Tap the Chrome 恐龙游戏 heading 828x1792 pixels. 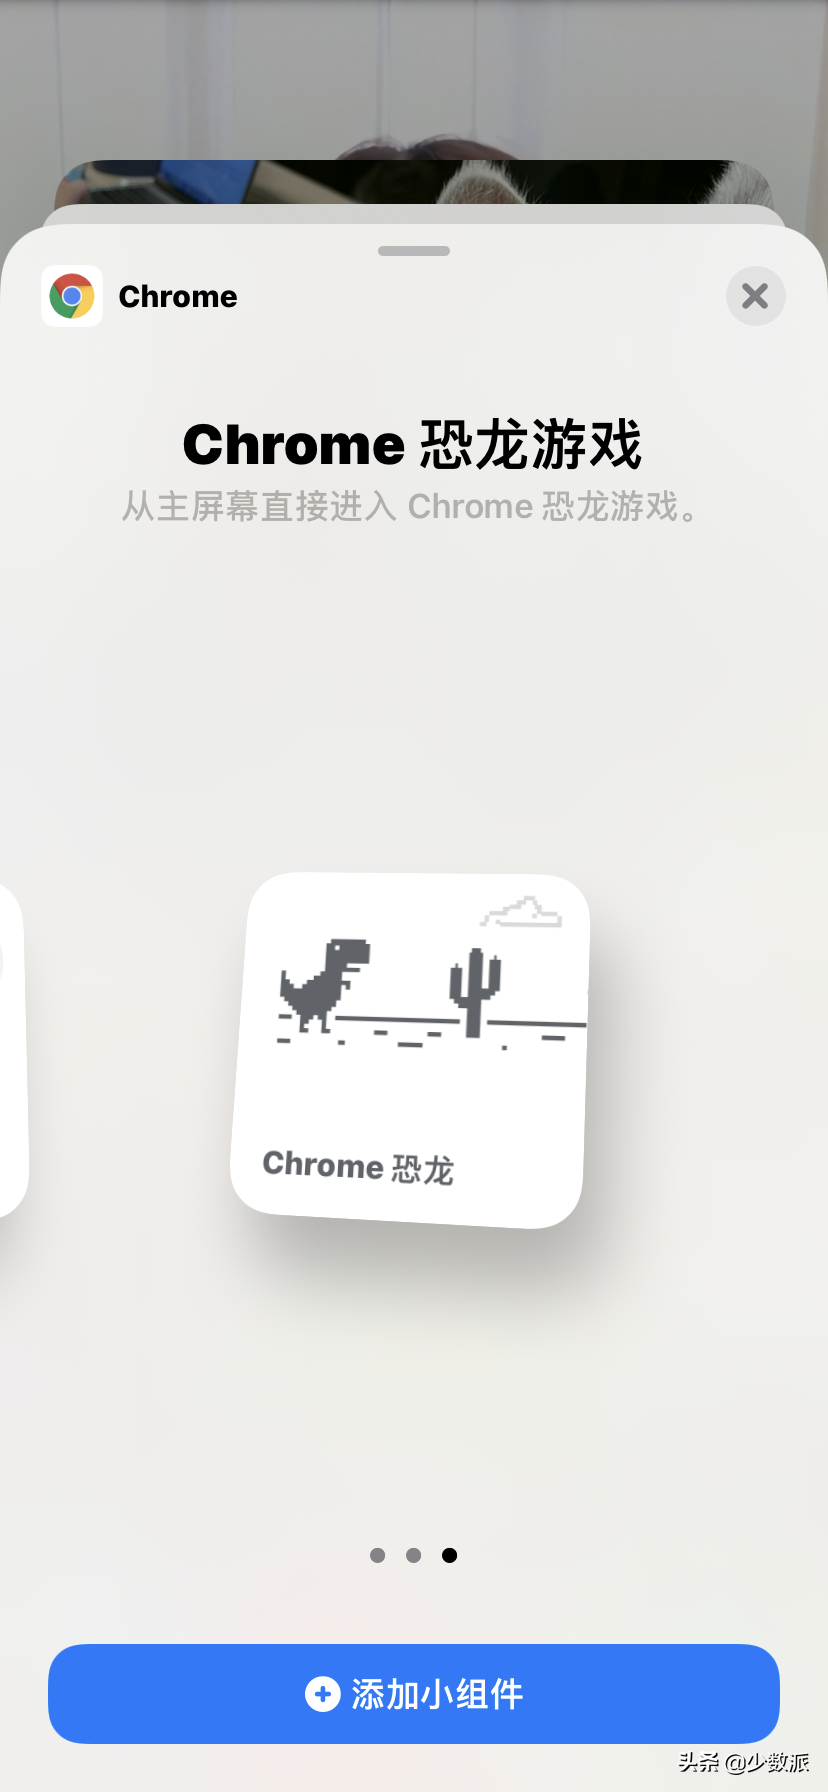412,445
